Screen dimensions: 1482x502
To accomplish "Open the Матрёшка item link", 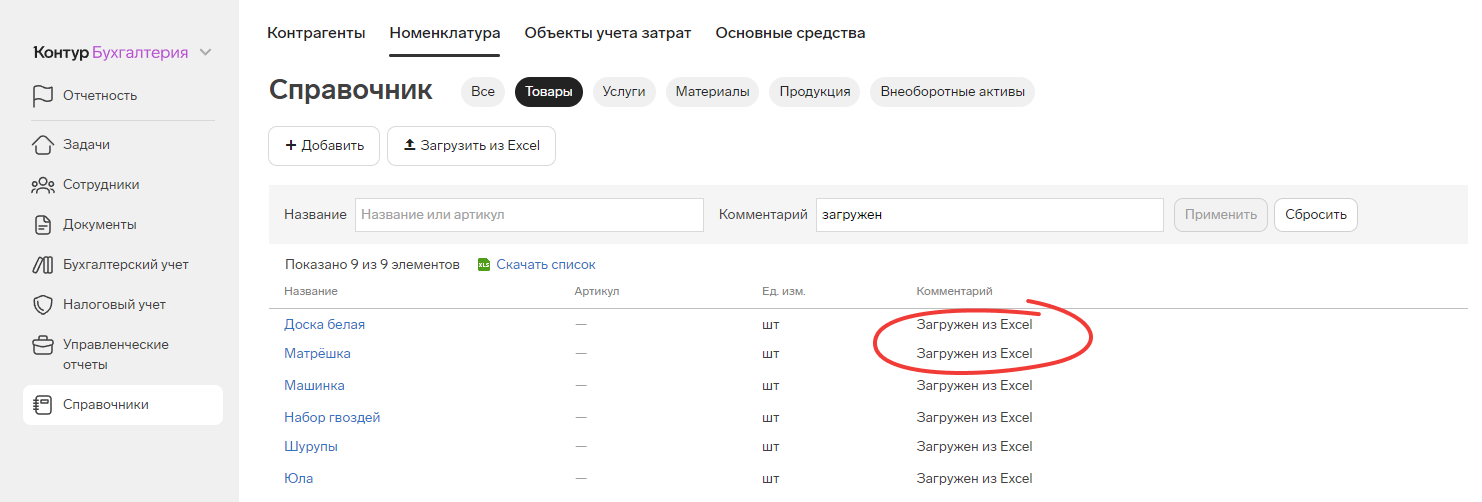I will click(317, 354).
